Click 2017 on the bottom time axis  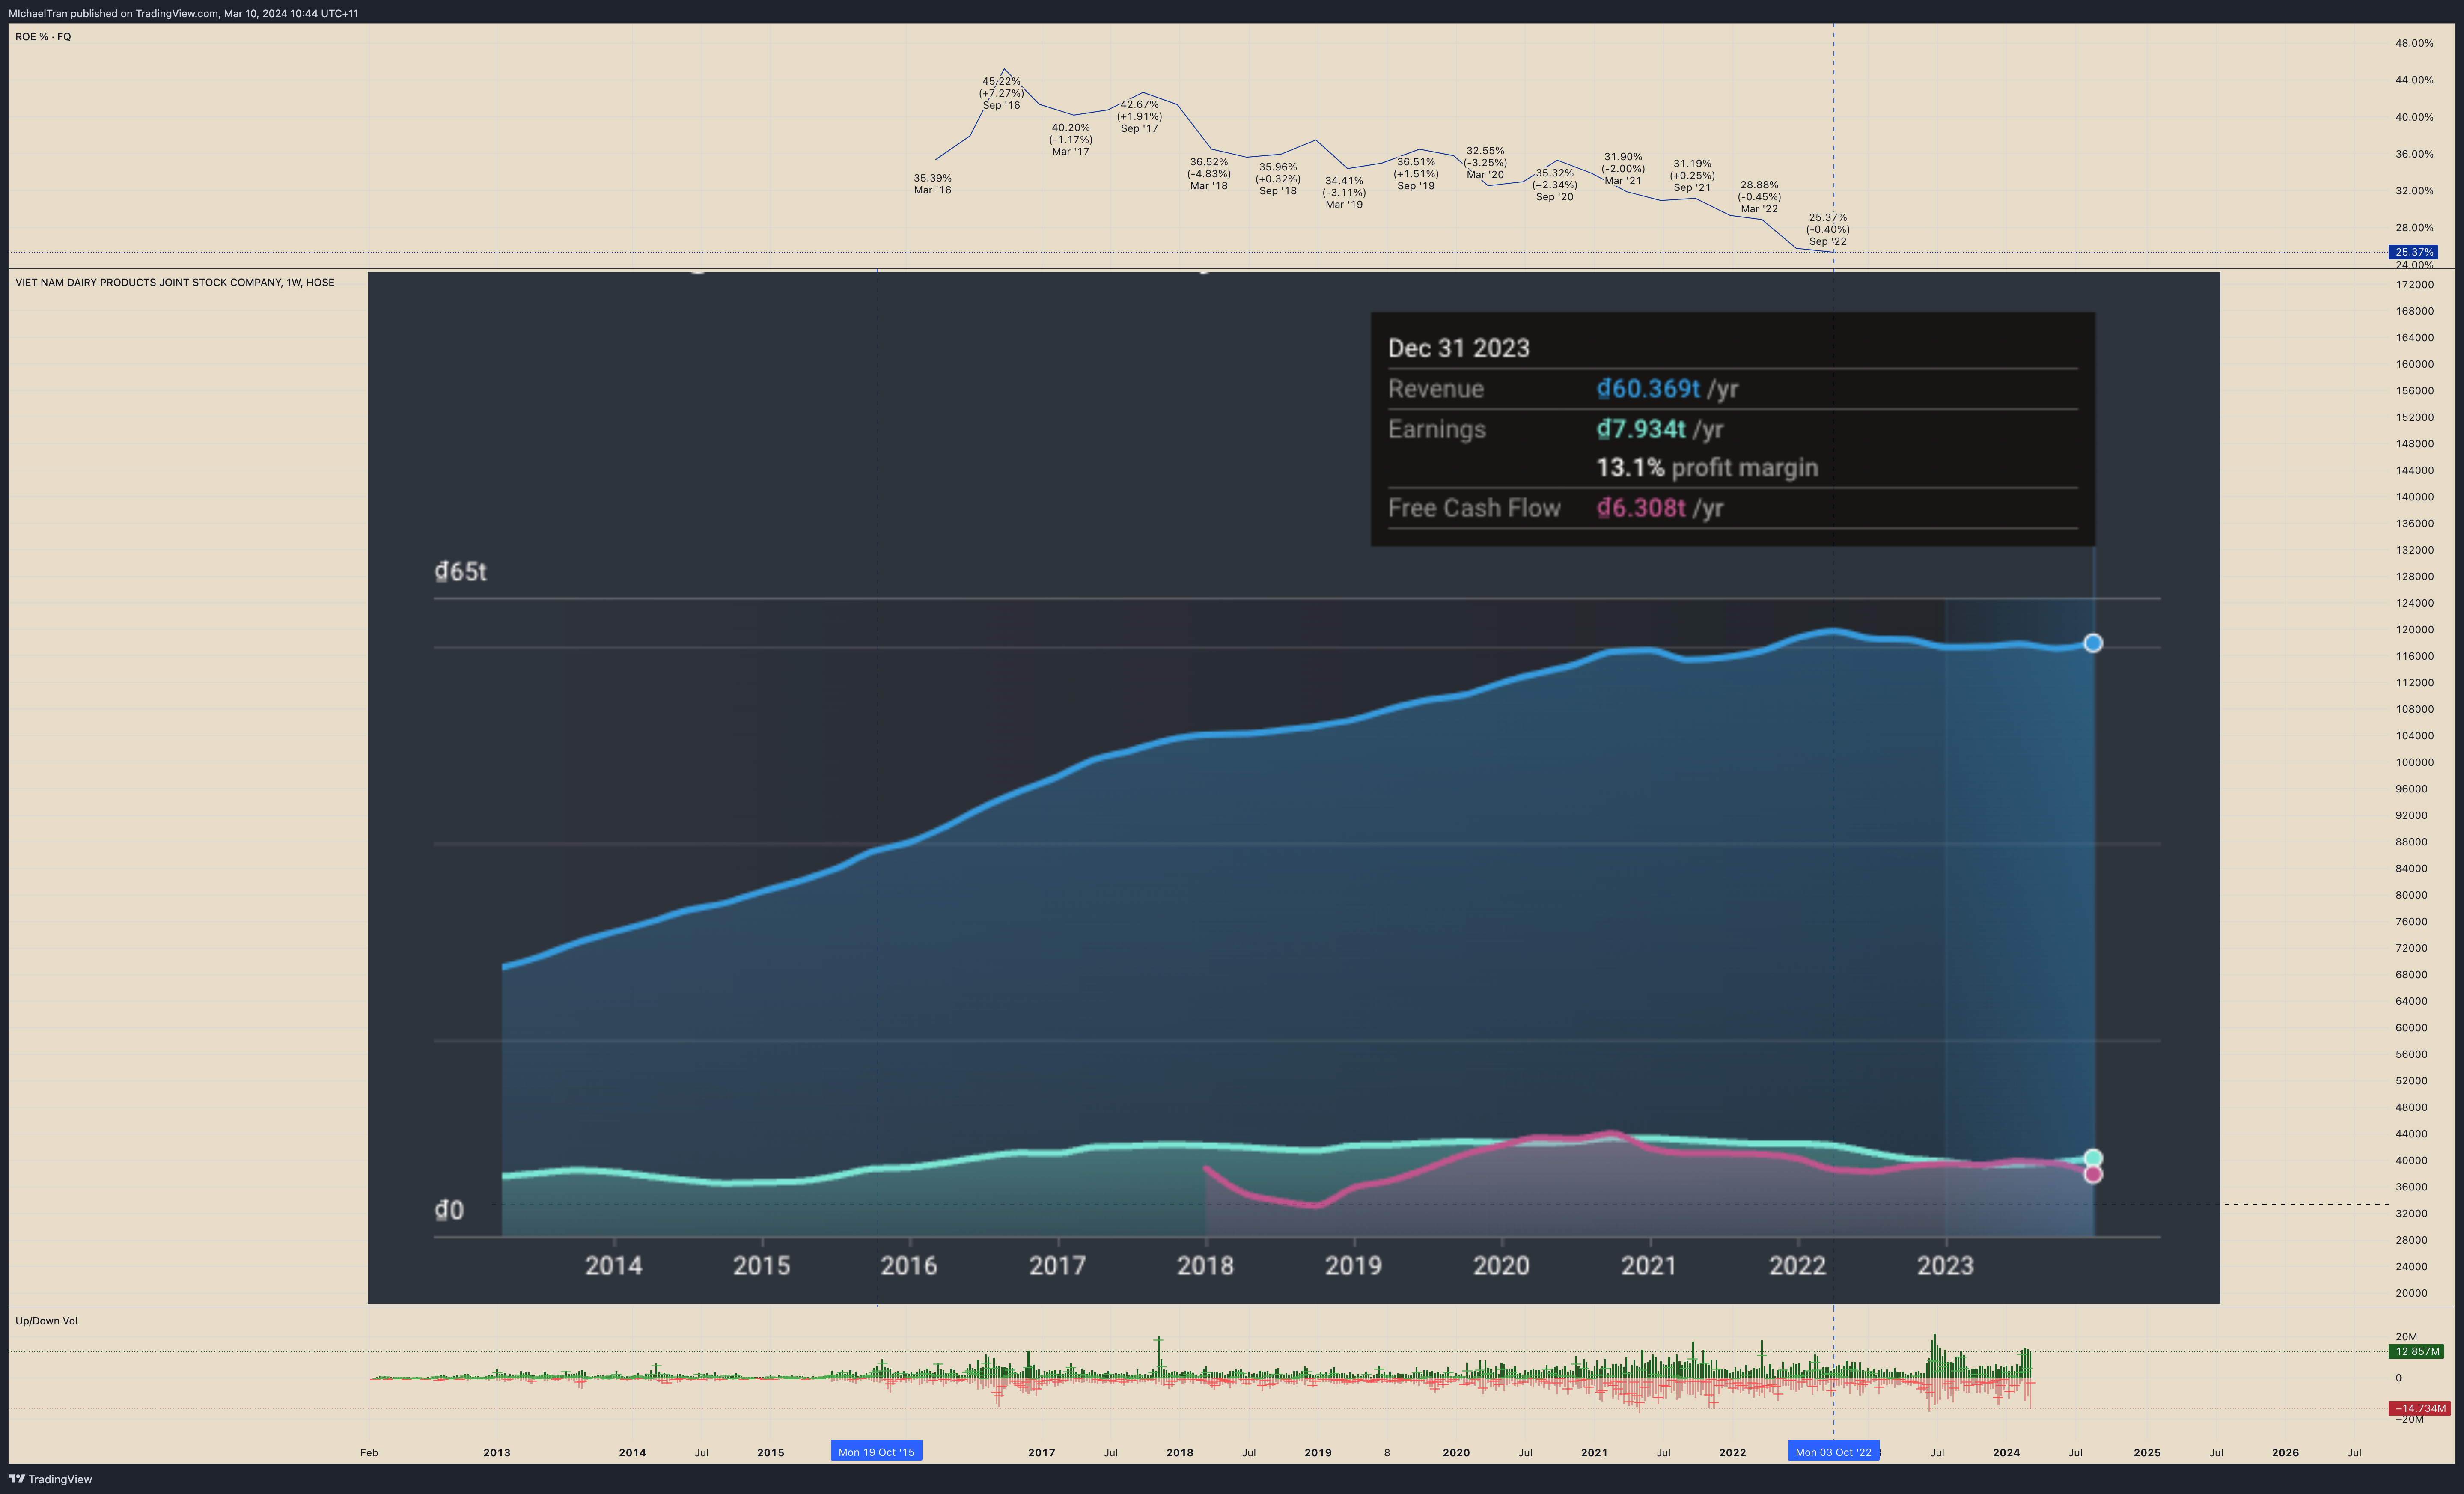coord(1041,1453)
